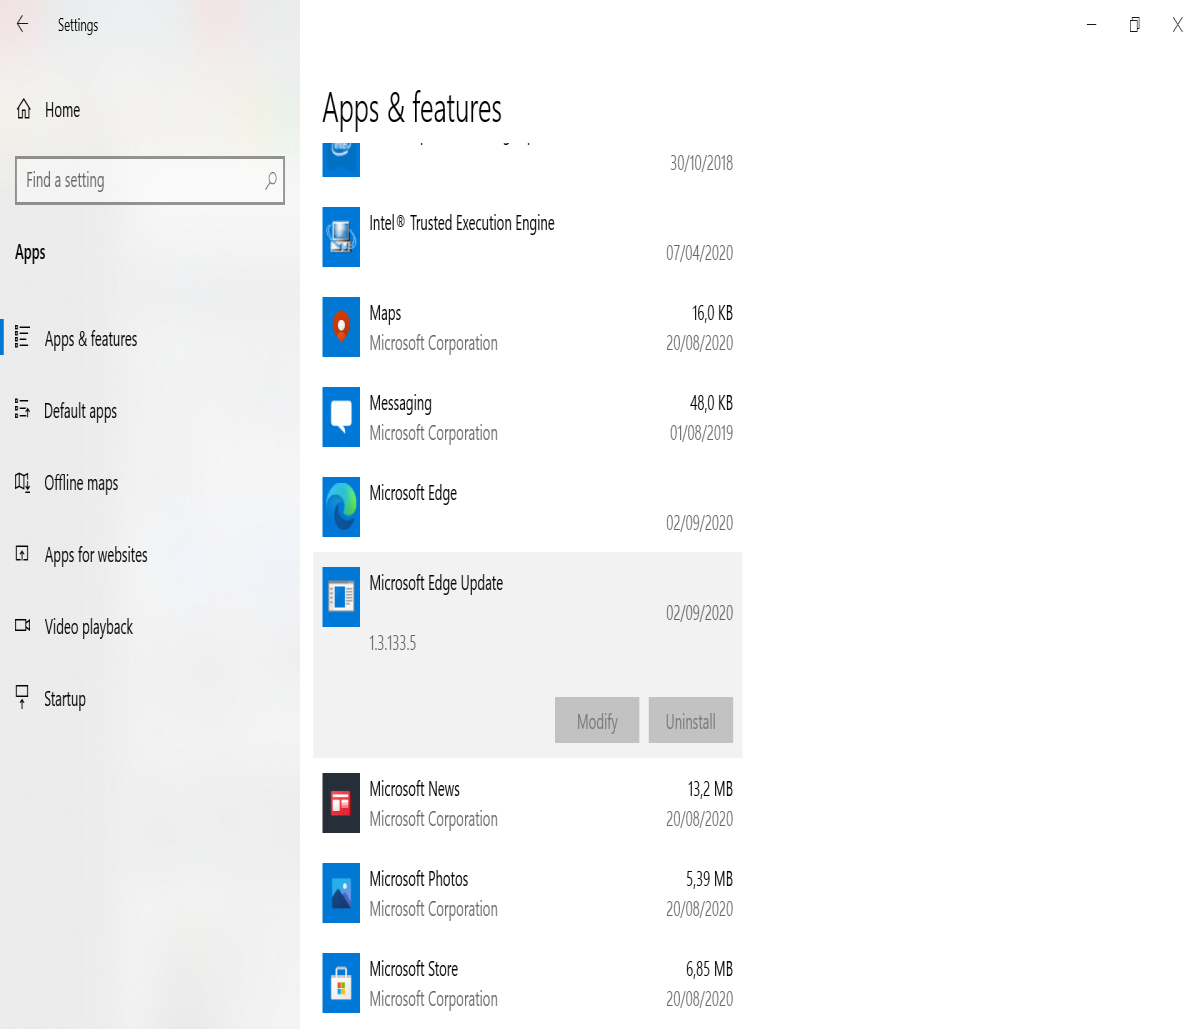Image resolution: width=1200 pixels, height=1029 pixels.
Task: Click the Microsoft Store app icon
Action: (341, 983)
